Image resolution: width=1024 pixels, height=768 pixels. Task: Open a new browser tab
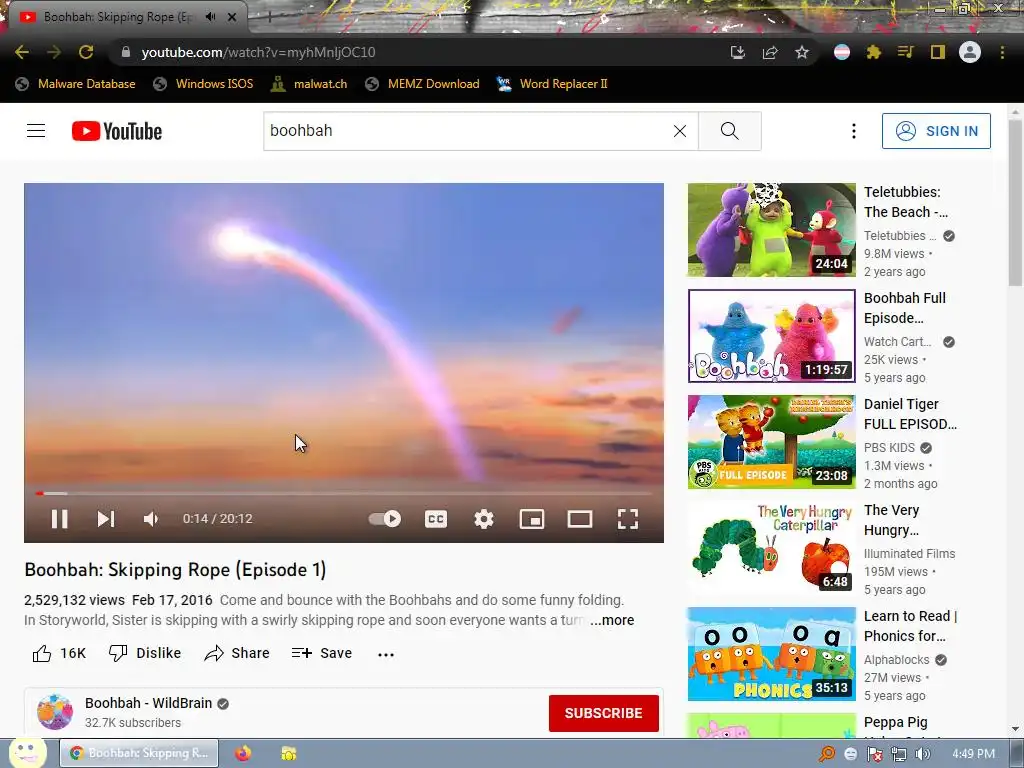[x=269, y=17]
